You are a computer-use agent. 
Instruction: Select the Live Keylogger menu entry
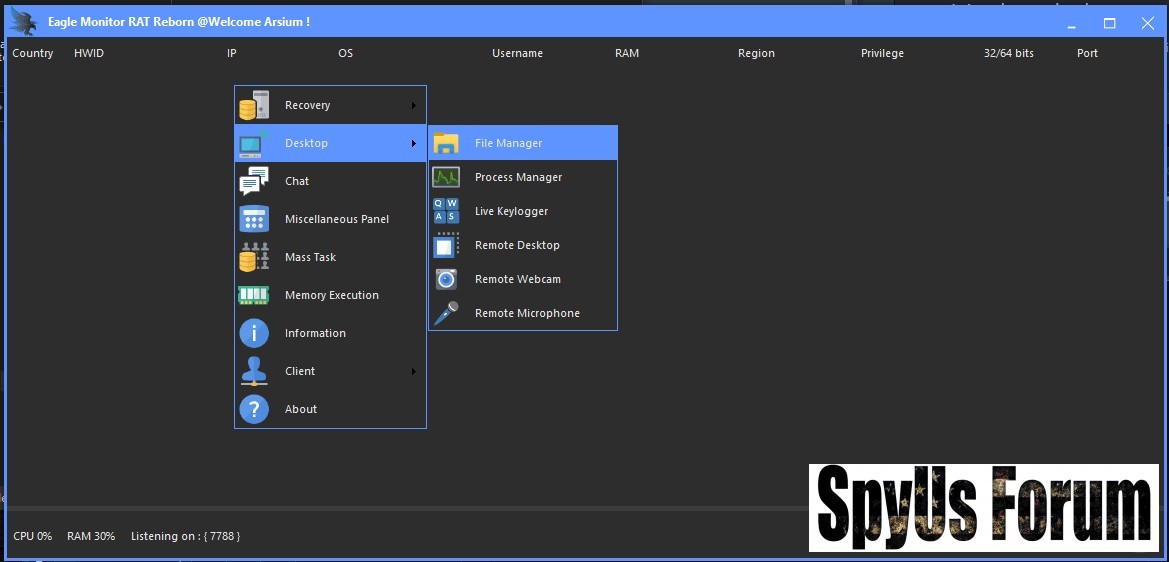(x=511, y=211)
